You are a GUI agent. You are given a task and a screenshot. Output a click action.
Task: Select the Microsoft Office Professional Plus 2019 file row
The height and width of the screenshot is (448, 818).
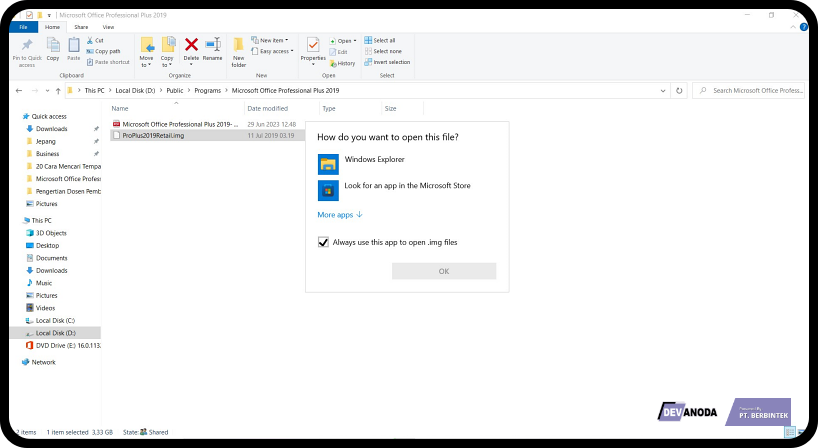[207, 124]
